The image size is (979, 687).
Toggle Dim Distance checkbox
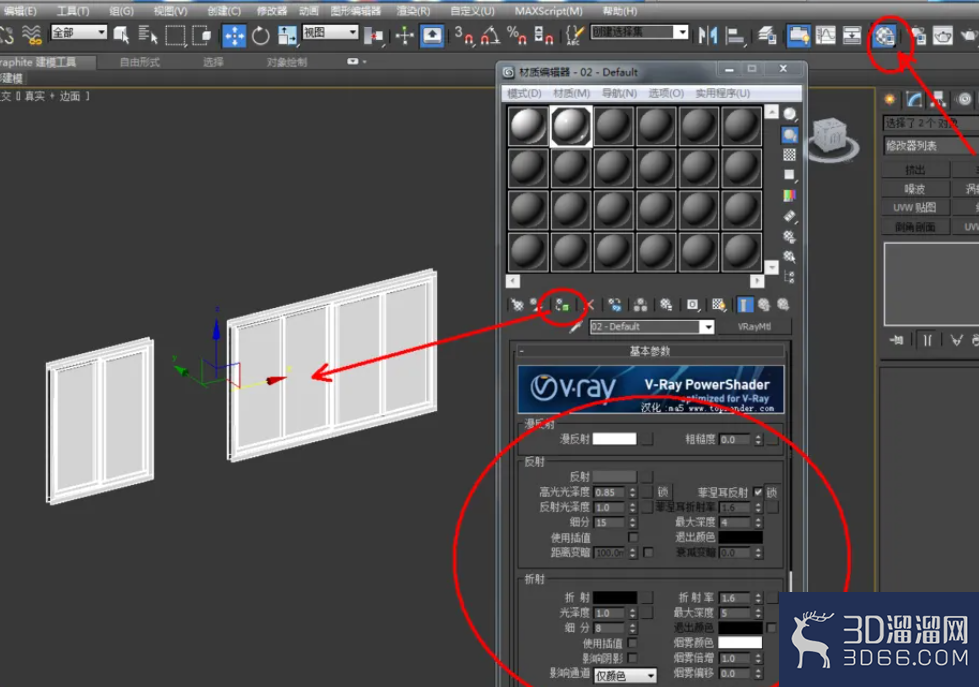[x=649, y=552]
